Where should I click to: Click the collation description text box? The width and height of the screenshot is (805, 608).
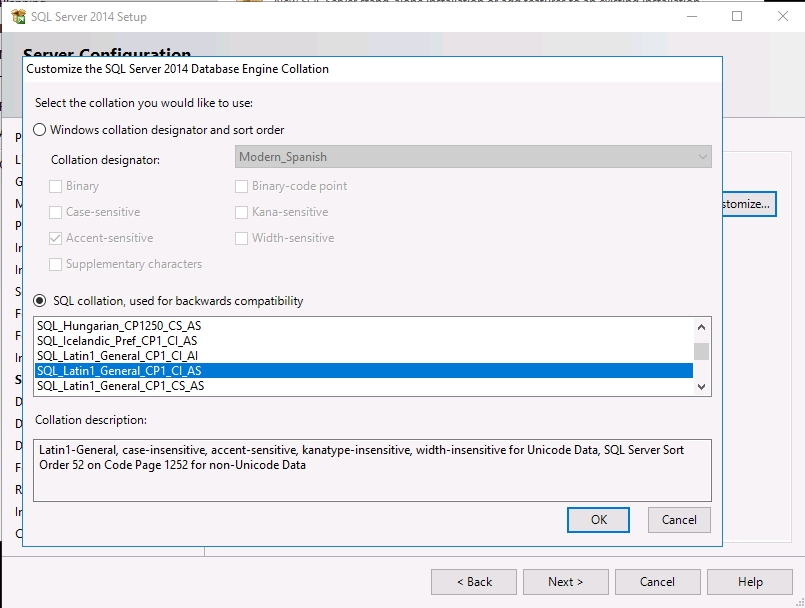click(372, 470)
